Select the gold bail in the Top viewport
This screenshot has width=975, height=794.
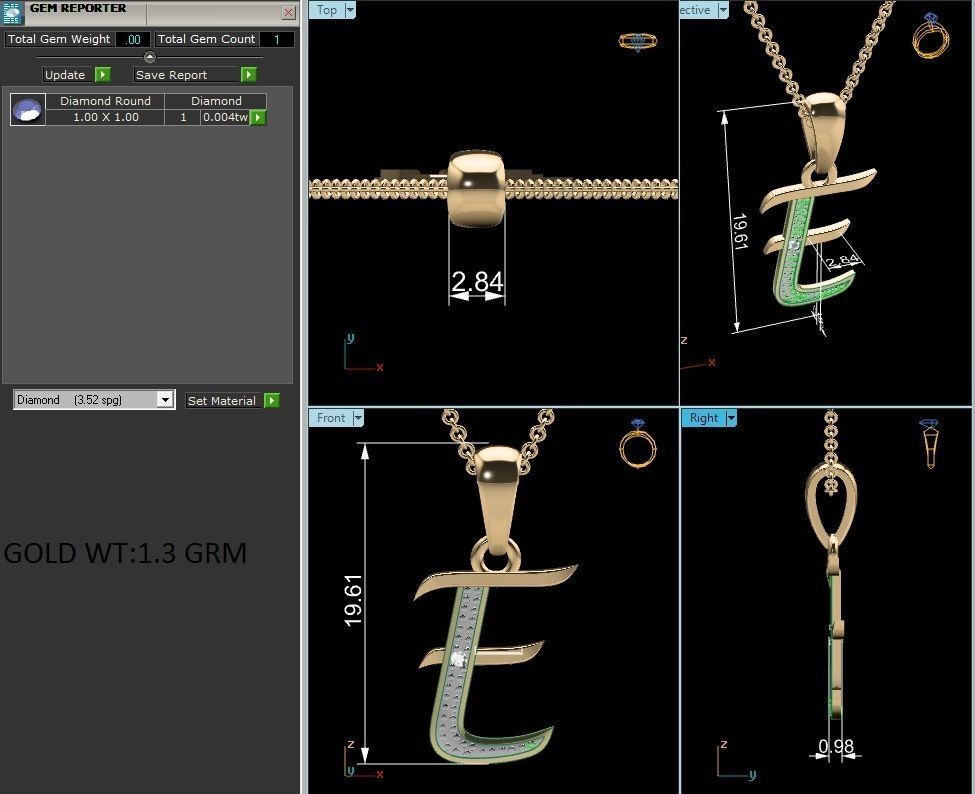[x=476, y=188]
